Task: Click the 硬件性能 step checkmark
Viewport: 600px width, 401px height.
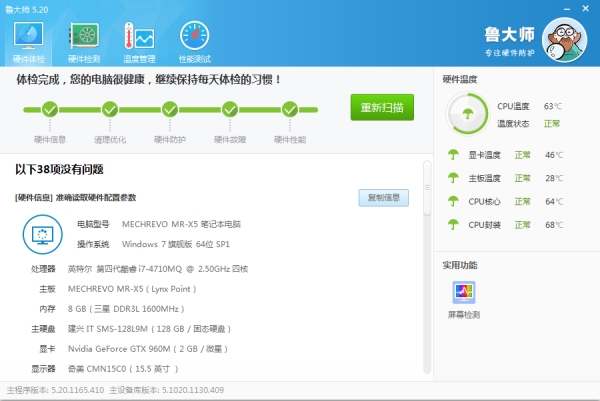Action: click(x=290, y=110)
